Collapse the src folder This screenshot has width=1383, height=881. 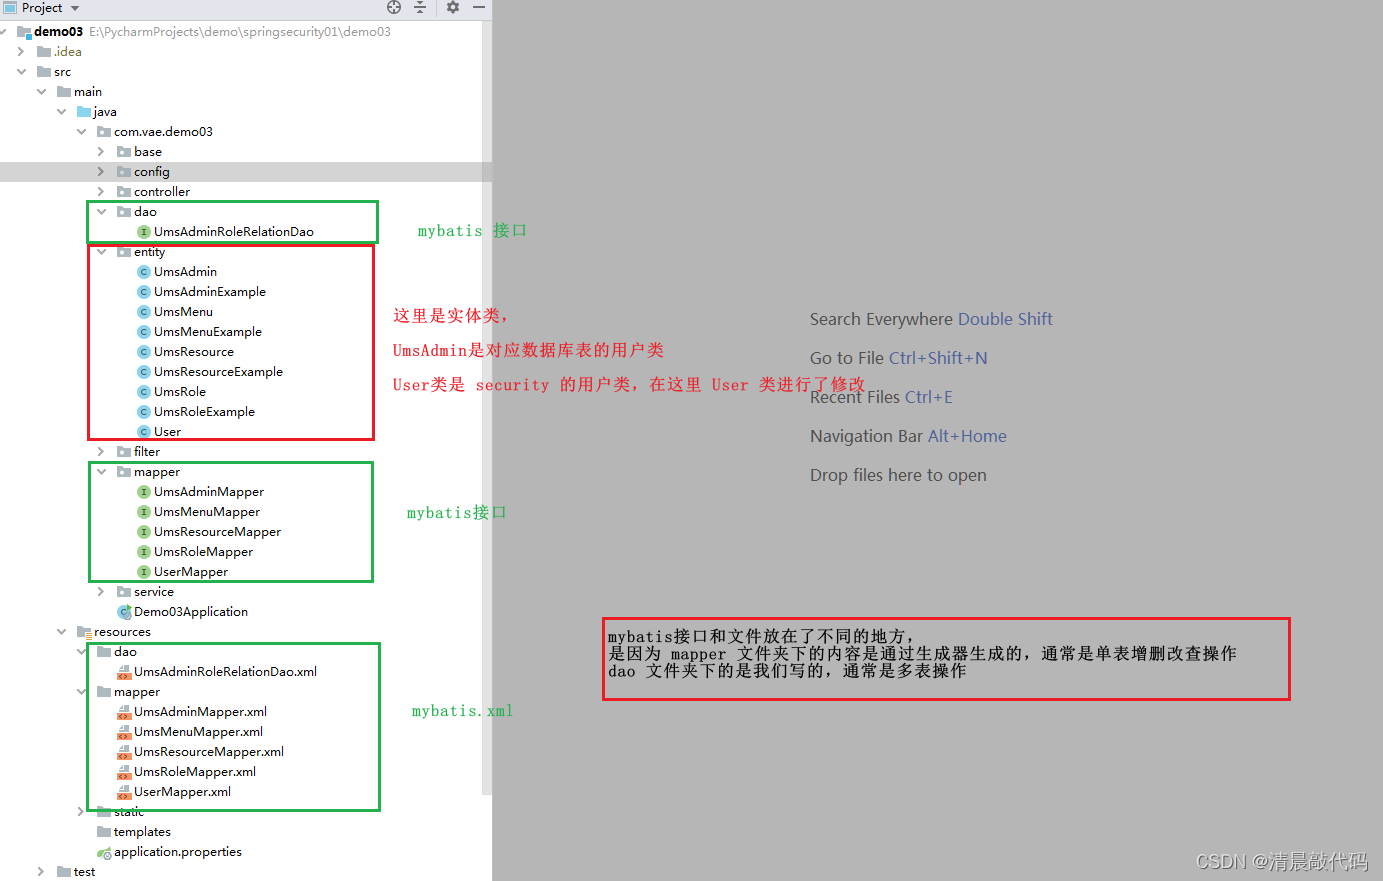[22, 71]
